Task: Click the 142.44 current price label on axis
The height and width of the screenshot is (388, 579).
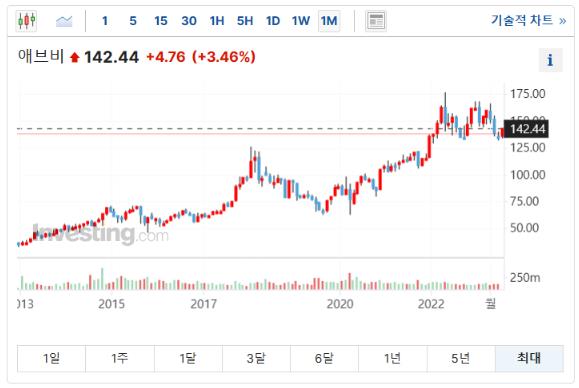Action: tap(527, 129)
